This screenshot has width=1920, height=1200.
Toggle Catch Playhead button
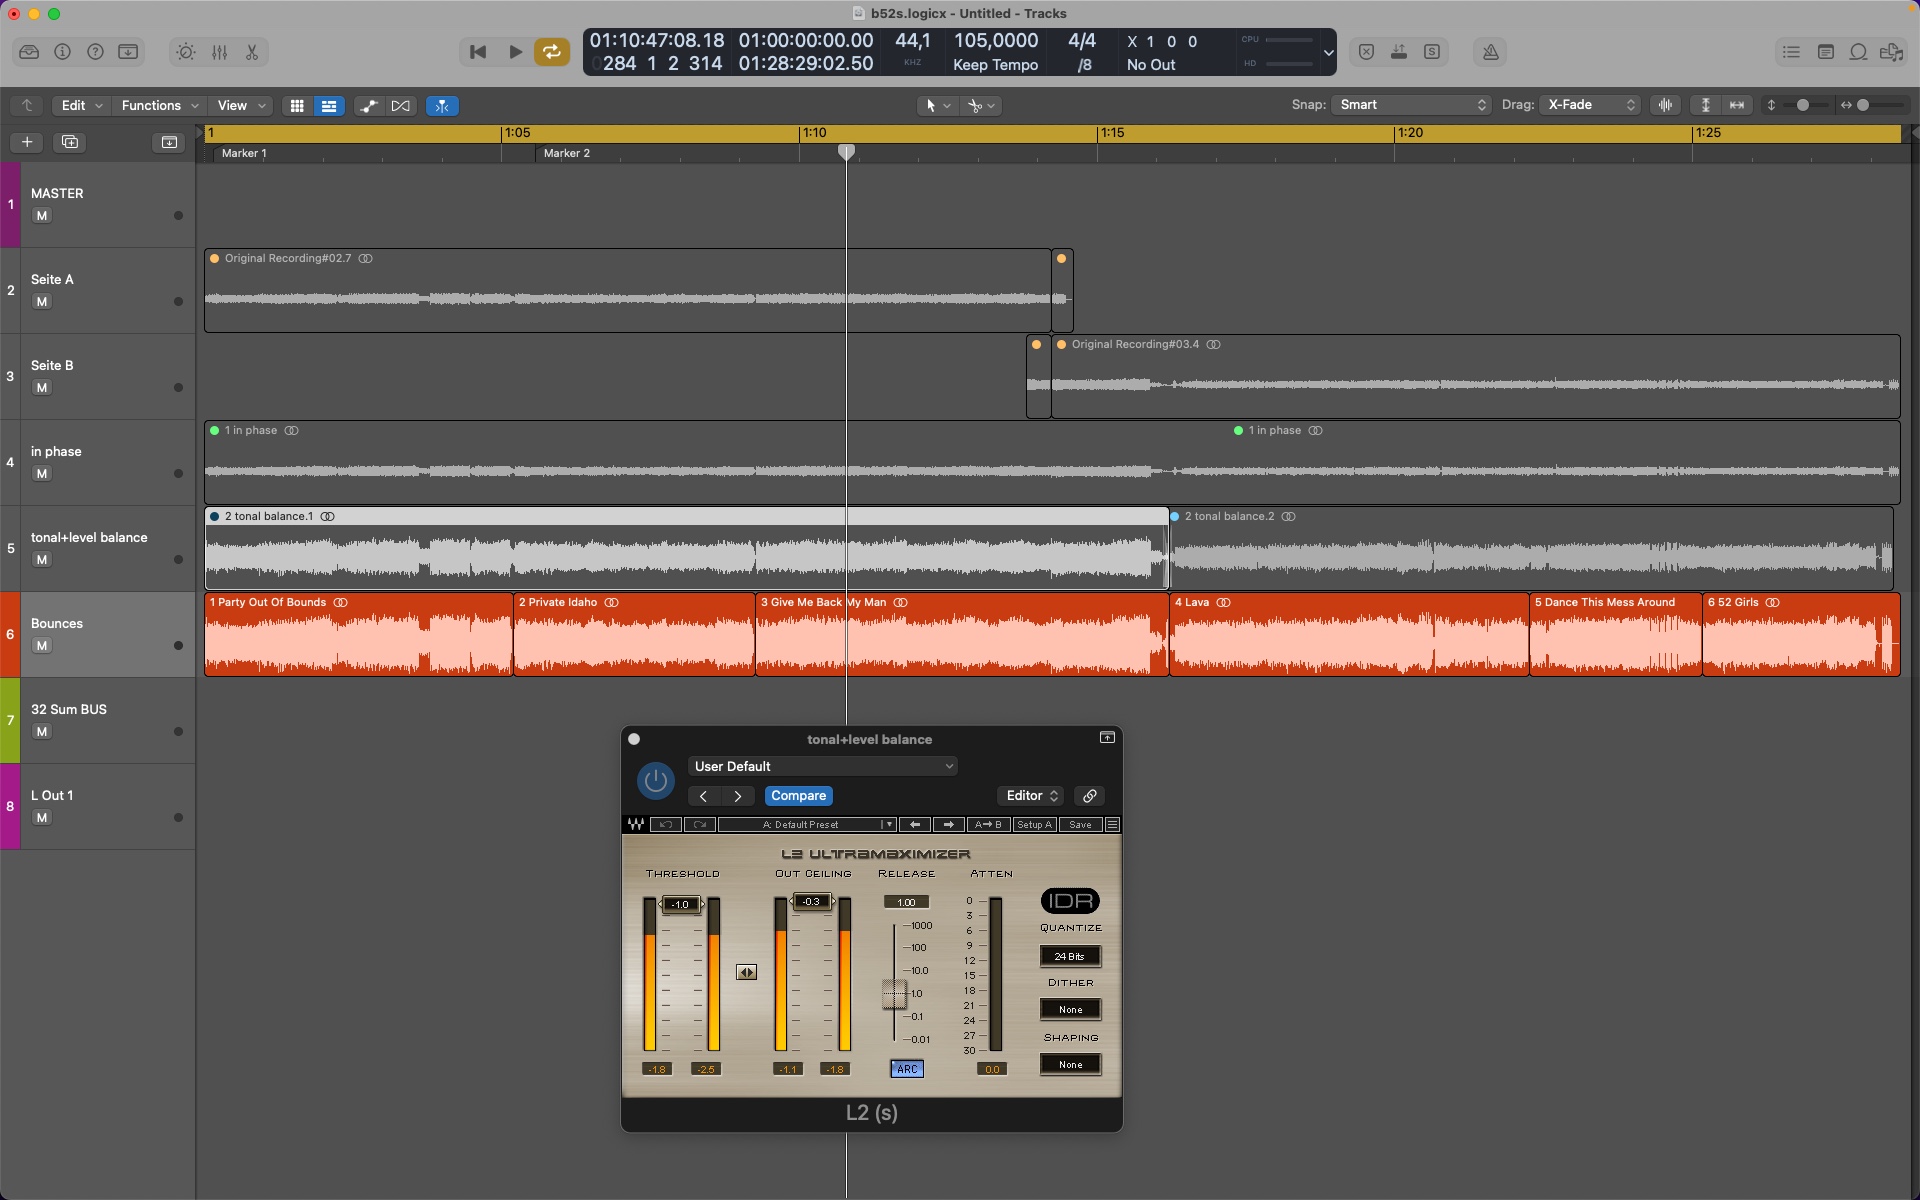[x=442, y=105]
